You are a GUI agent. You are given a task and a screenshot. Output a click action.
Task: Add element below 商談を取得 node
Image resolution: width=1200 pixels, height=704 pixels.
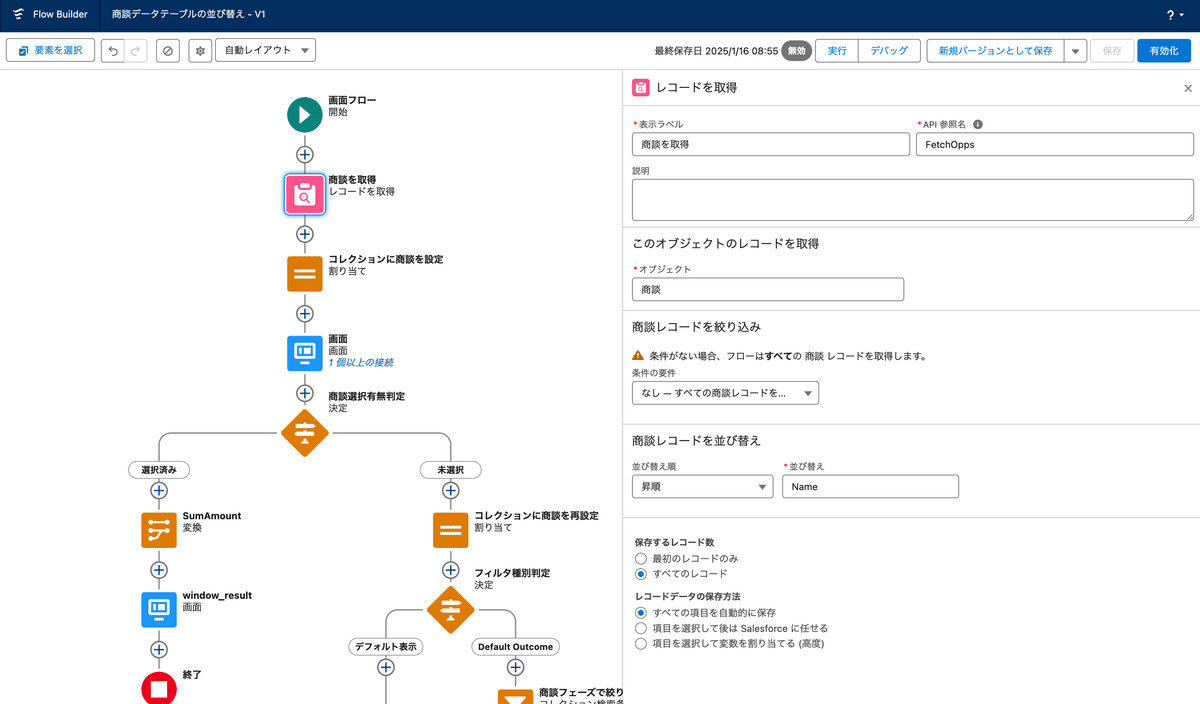pos(305,234)
